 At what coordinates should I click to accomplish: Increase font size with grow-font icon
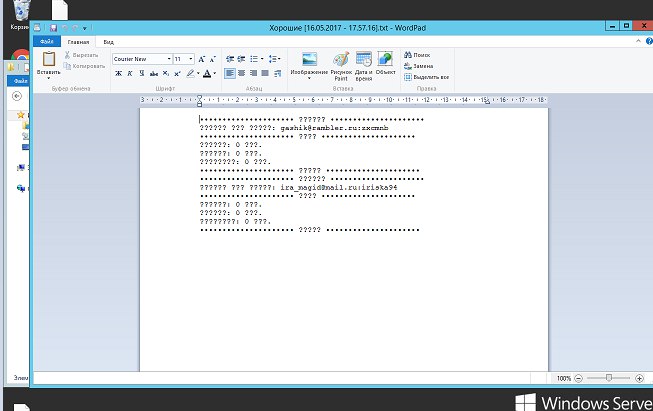point(201,59)
